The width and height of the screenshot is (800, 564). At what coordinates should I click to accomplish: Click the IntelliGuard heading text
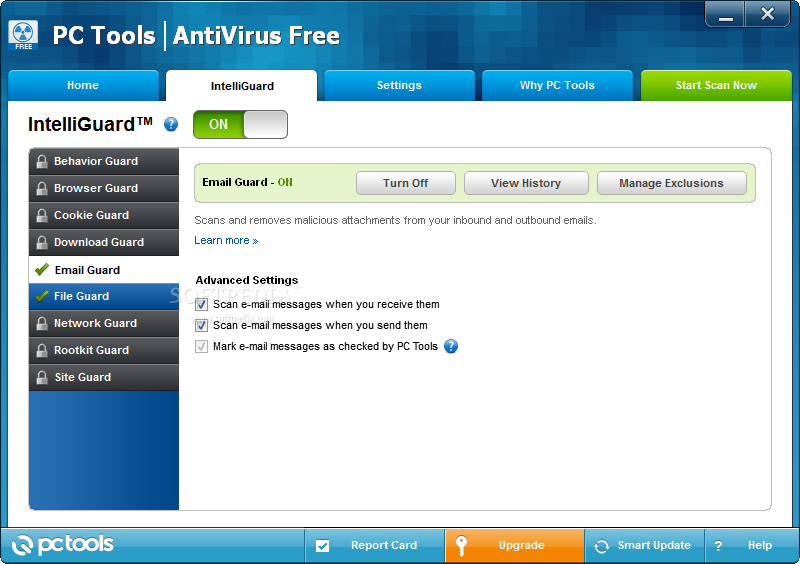pyautogui.click(x=90, y=125)
